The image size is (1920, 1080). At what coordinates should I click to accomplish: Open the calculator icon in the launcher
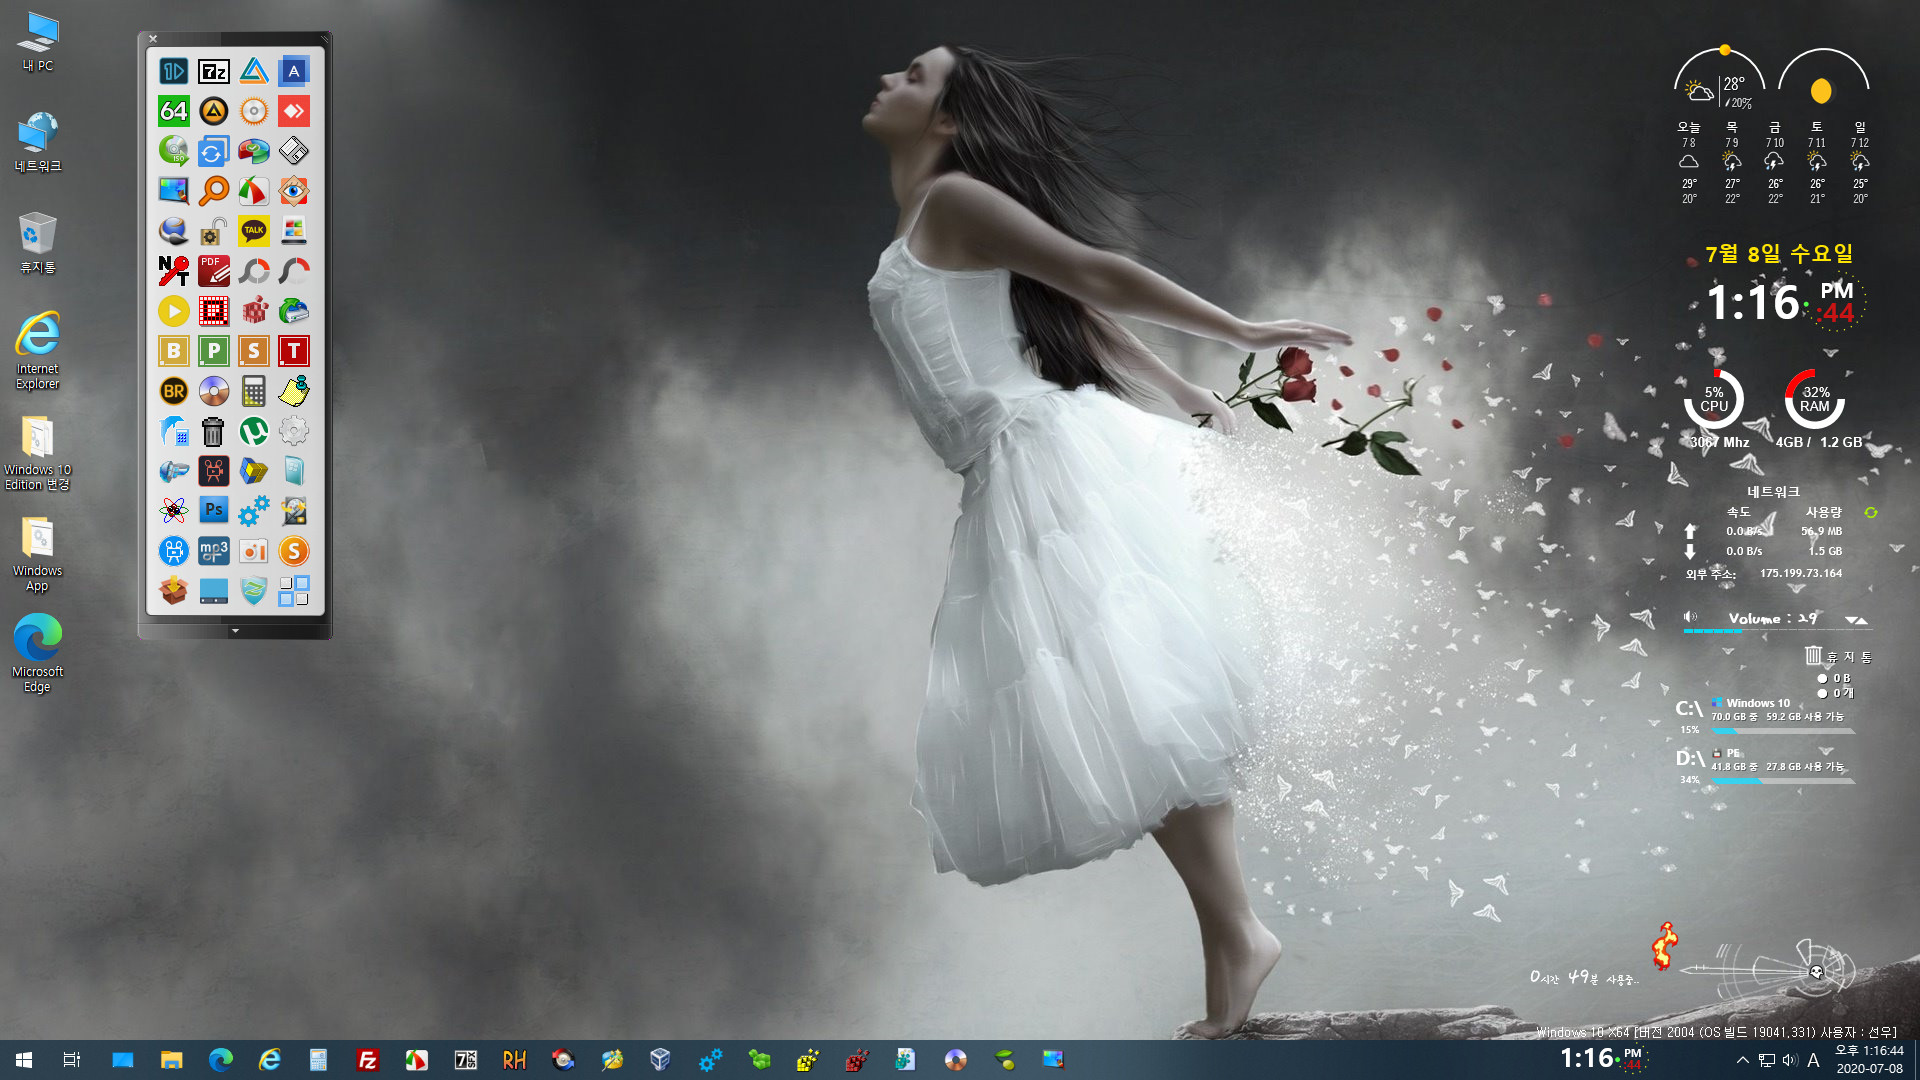point(253,391)
